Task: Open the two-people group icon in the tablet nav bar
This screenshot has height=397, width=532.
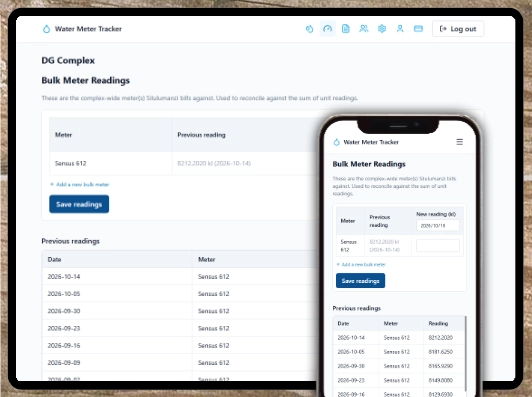Action: [364, 29]
